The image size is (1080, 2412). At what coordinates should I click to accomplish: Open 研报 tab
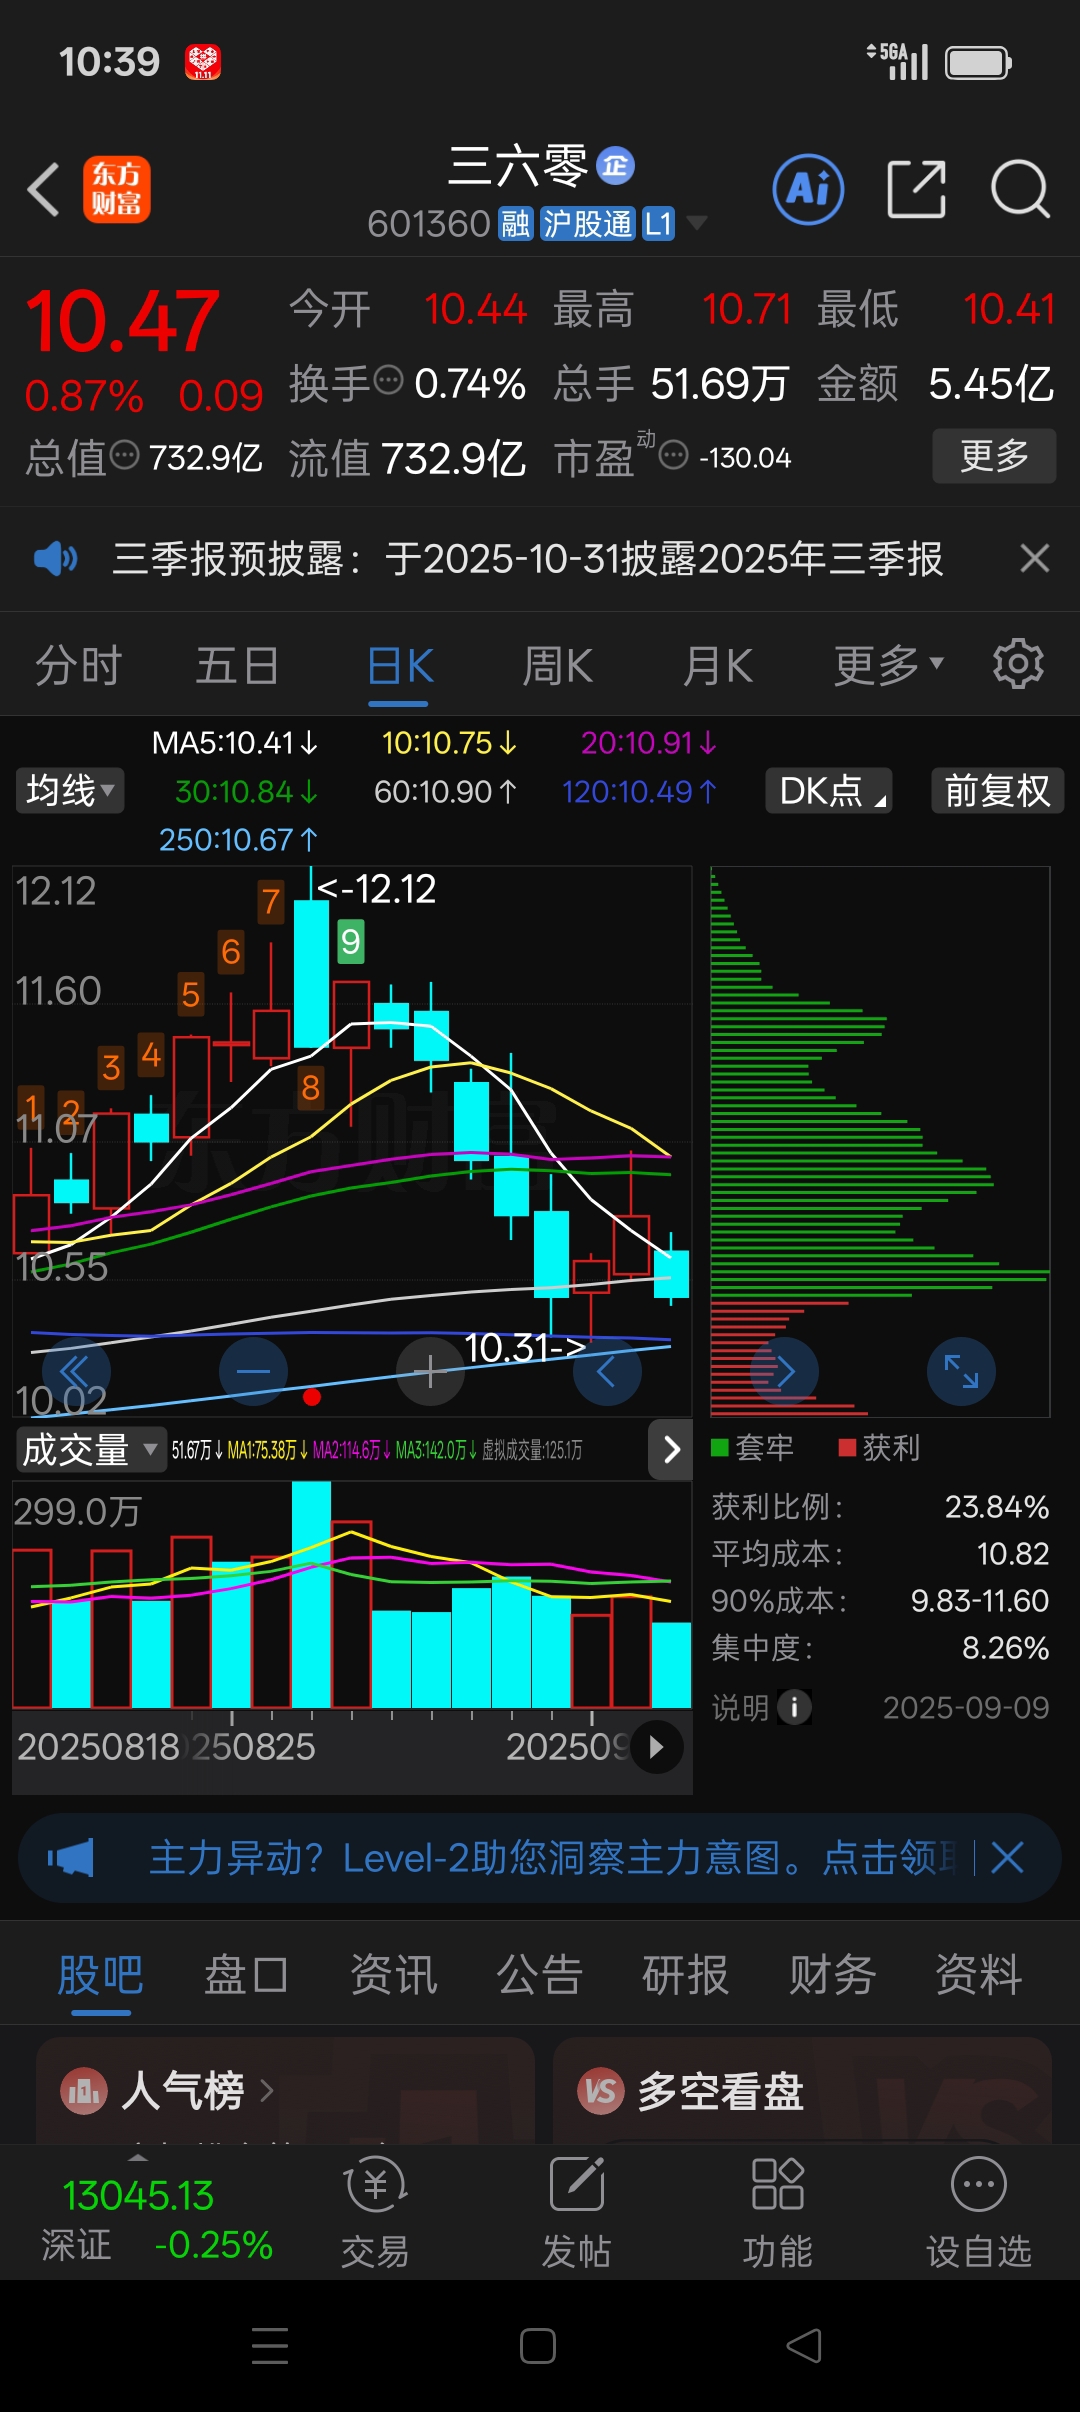(685, 1975)
